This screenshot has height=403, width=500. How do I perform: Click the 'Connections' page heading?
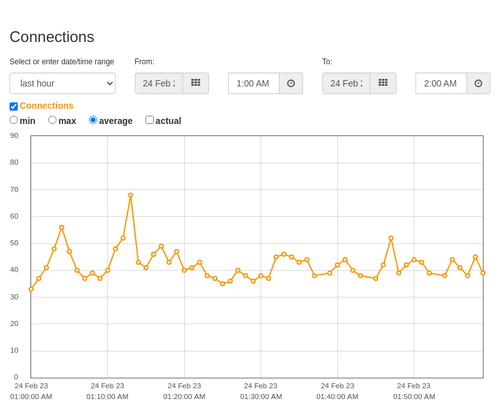52,37
